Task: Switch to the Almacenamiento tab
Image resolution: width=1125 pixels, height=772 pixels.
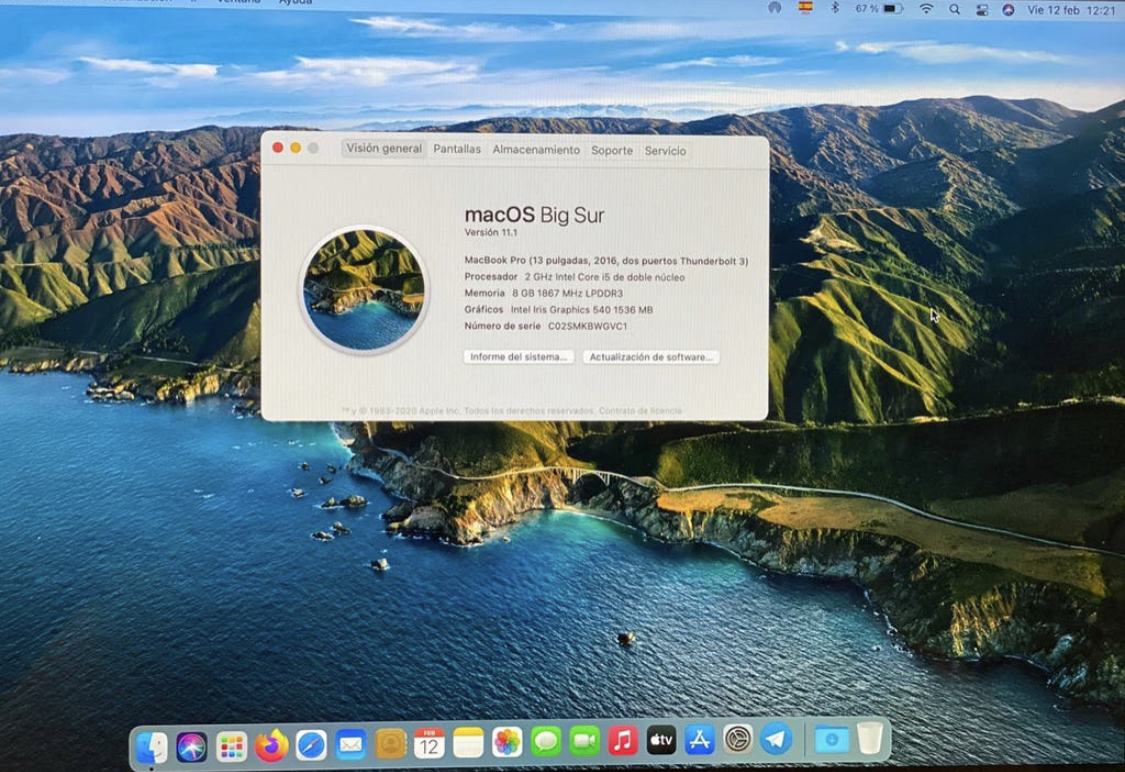Action: (536, 150)
